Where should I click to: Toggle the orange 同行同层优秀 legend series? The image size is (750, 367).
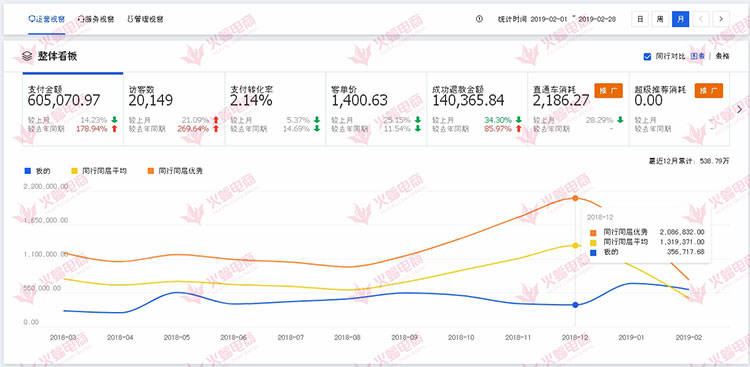pos(174,170)
